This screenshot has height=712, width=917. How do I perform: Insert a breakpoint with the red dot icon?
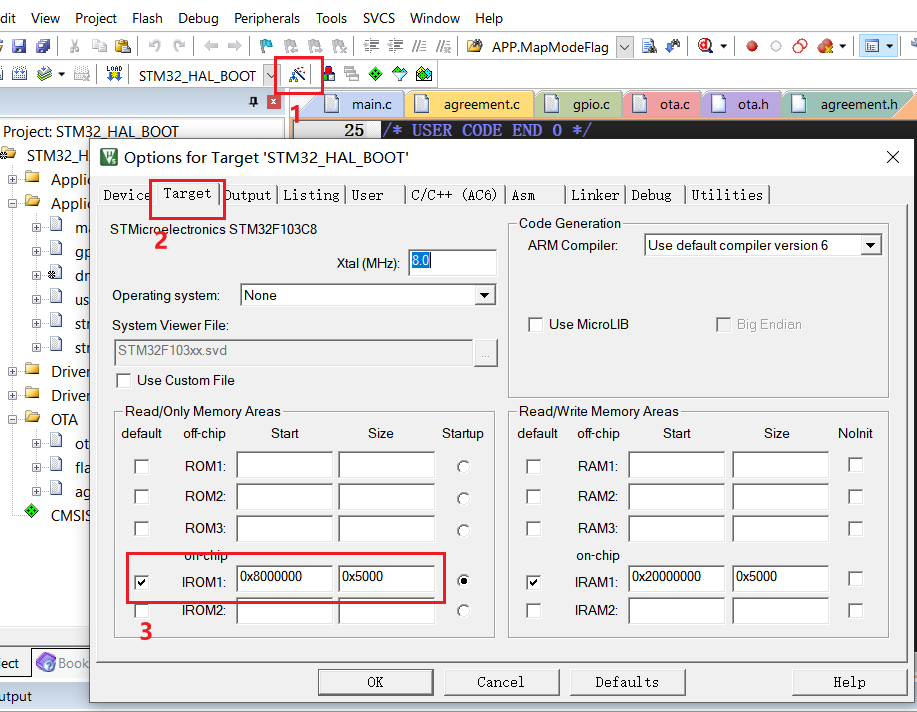coord(751,45)
